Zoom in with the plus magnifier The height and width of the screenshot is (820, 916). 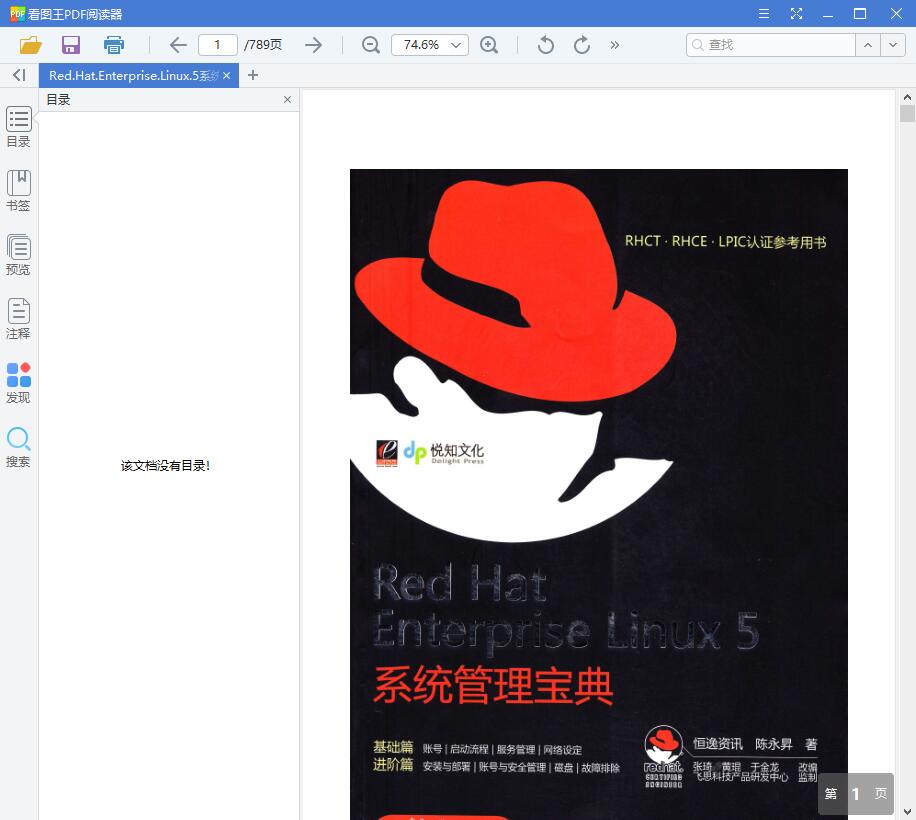coord(489,45)
